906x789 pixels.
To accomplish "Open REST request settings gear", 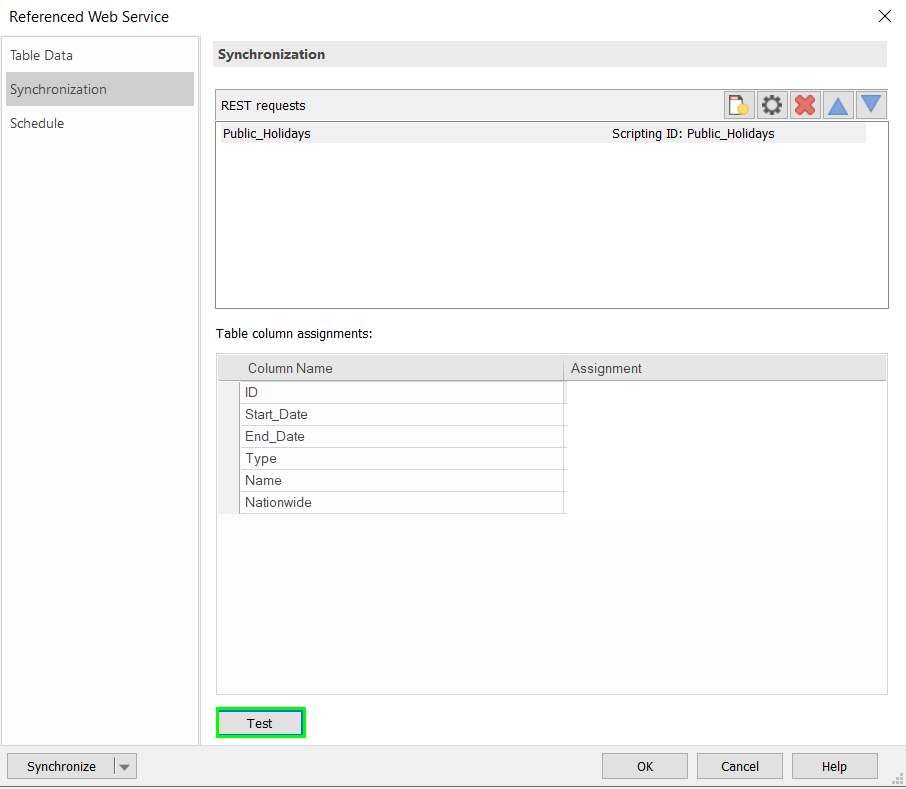I will pos(772,105).
